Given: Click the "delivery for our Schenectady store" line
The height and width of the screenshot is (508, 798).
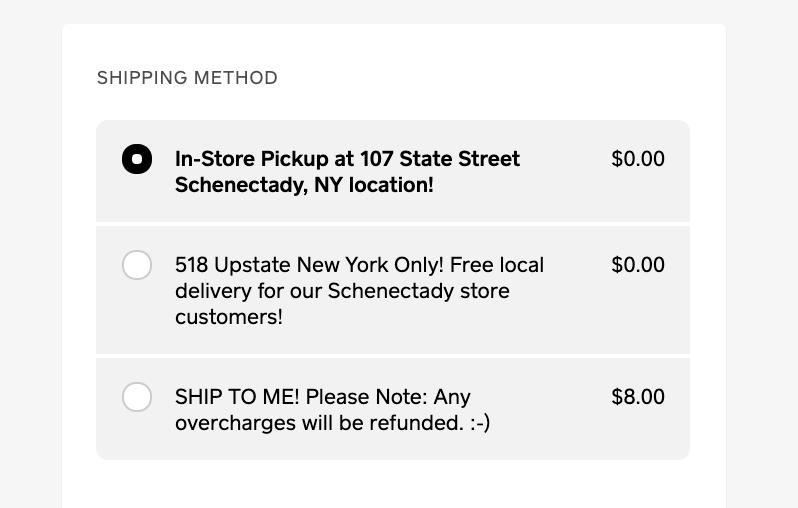Looking at the screenshot, I should (342, 291).
